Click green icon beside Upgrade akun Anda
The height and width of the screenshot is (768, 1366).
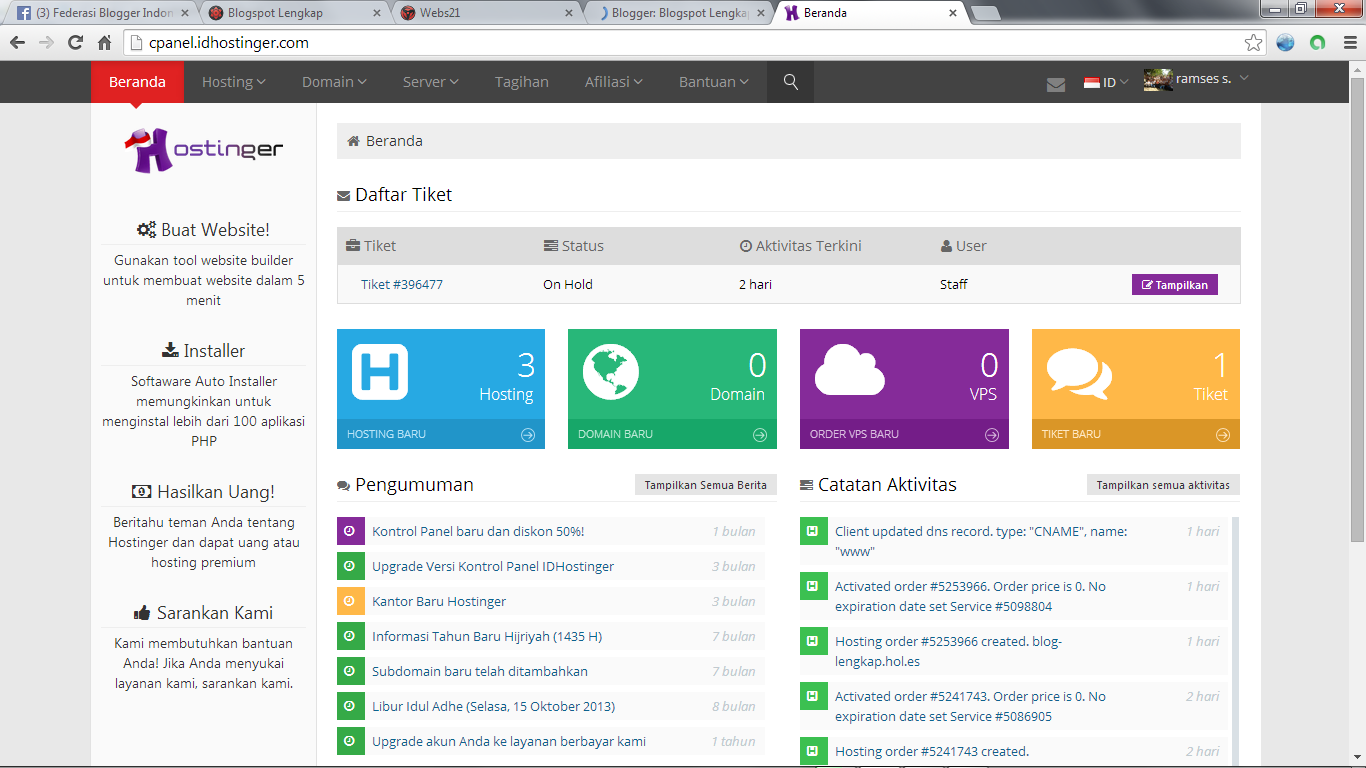coord(350,741)
